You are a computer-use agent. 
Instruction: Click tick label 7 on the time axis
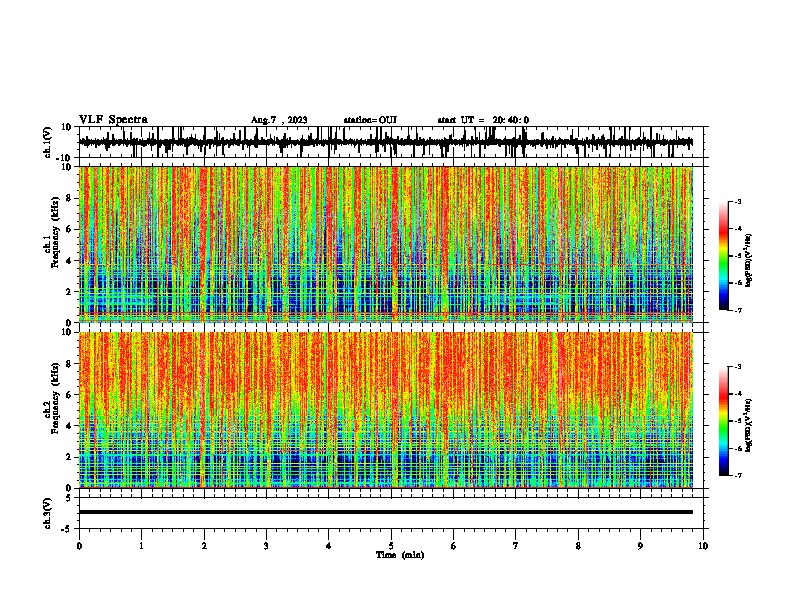(516, 546)
